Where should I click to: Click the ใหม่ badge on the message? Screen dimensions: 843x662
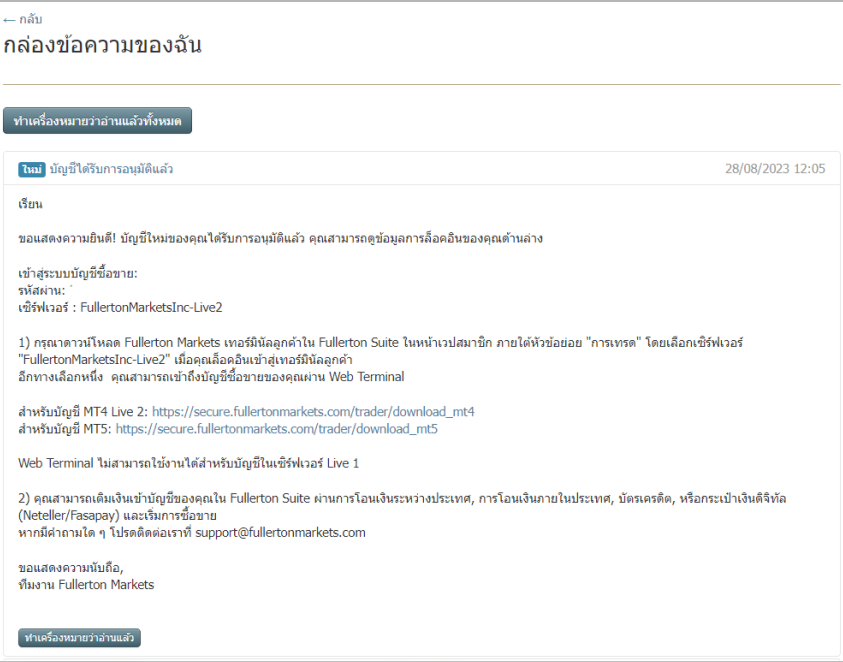tap(32, 169)
